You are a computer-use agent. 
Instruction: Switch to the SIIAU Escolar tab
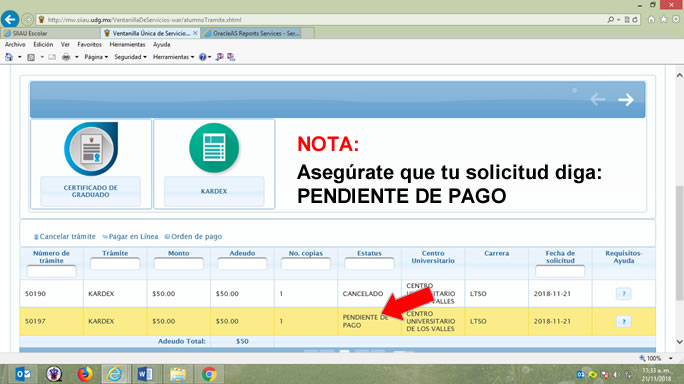[51, 33]
